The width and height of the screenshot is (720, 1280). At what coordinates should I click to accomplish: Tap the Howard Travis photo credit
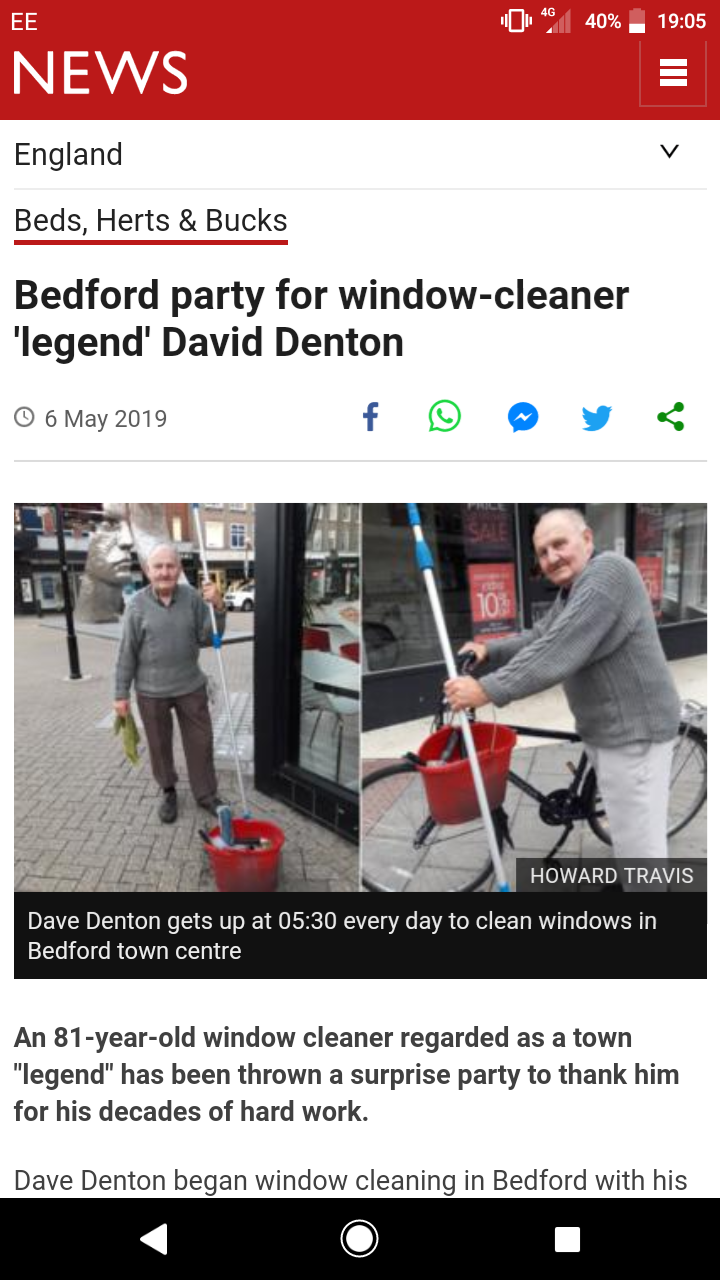(612, 875)
